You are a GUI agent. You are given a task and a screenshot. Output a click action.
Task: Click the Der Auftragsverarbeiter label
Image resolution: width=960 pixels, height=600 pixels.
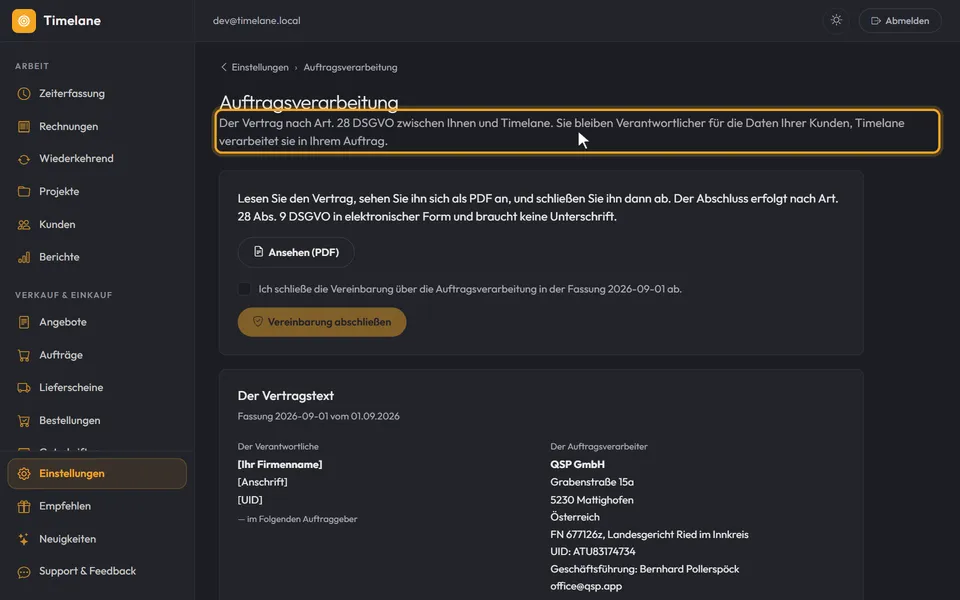tap(599, 447)
